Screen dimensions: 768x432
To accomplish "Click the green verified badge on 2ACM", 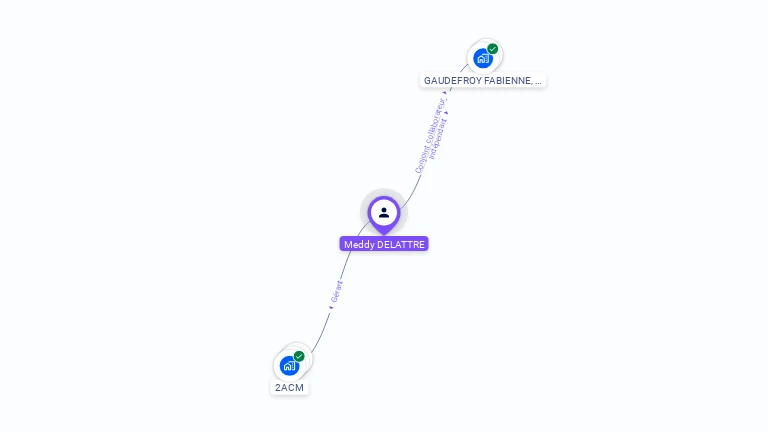I will [299, 356].
